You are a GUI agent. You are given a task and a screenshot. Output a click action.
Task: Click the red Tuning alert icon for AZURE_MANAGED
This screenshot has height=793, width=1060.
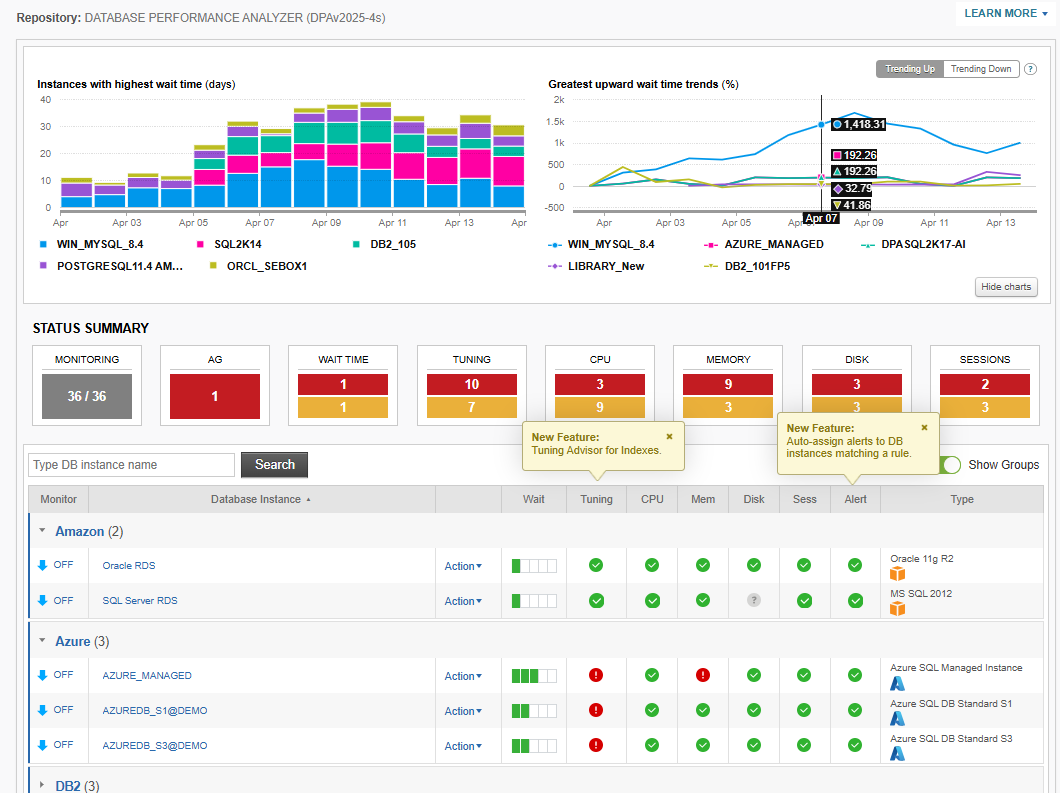596,675
